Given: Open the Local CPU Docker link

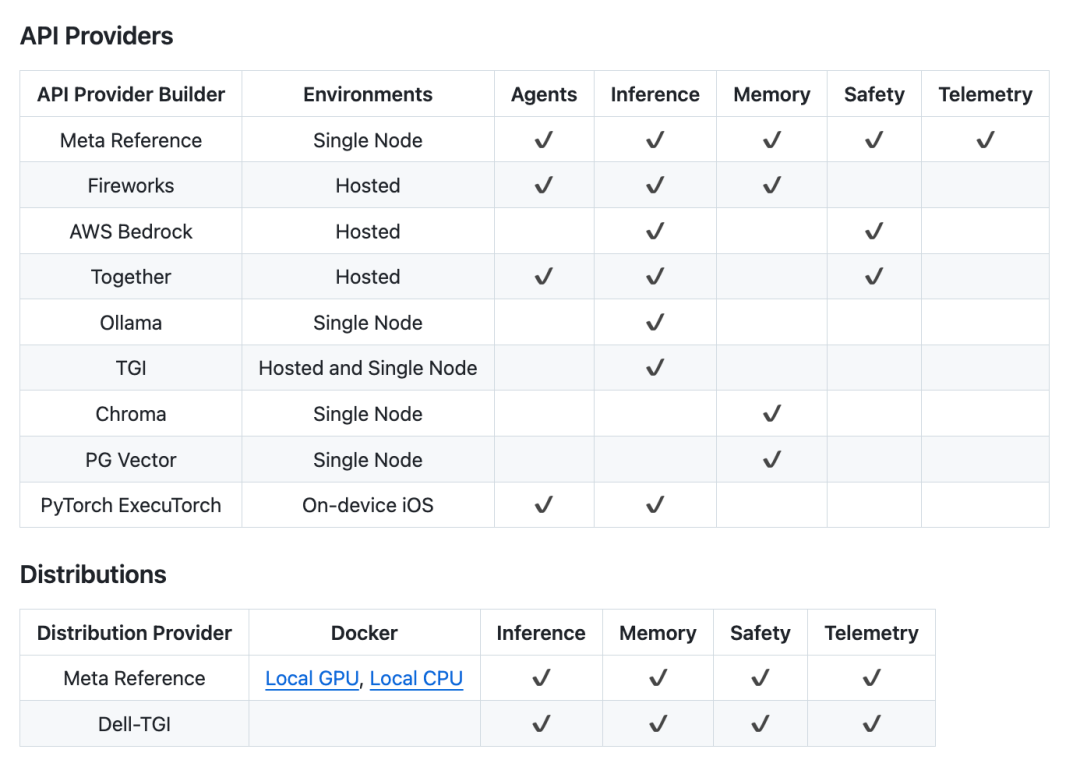Looking at the screenshot, I should click(416, 678).
